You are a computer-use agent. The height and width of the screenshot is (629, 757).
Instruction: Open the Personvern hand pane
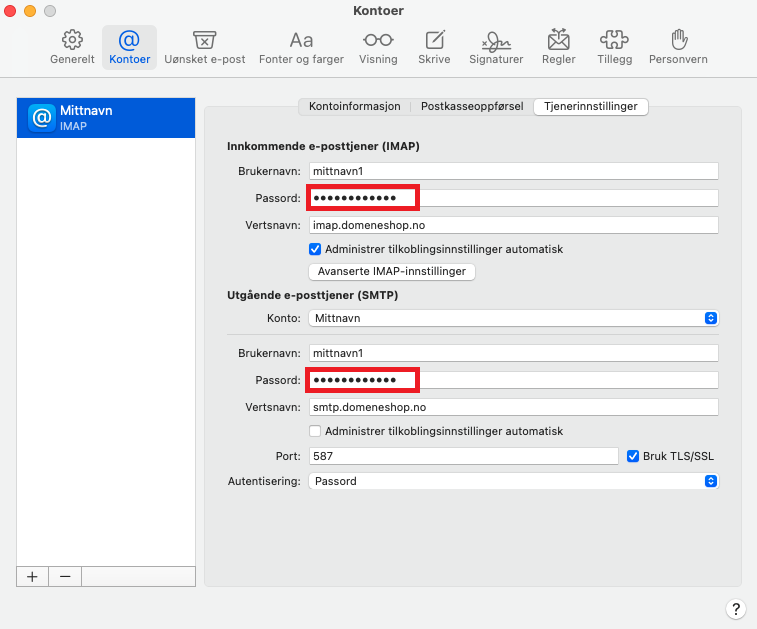678,47
